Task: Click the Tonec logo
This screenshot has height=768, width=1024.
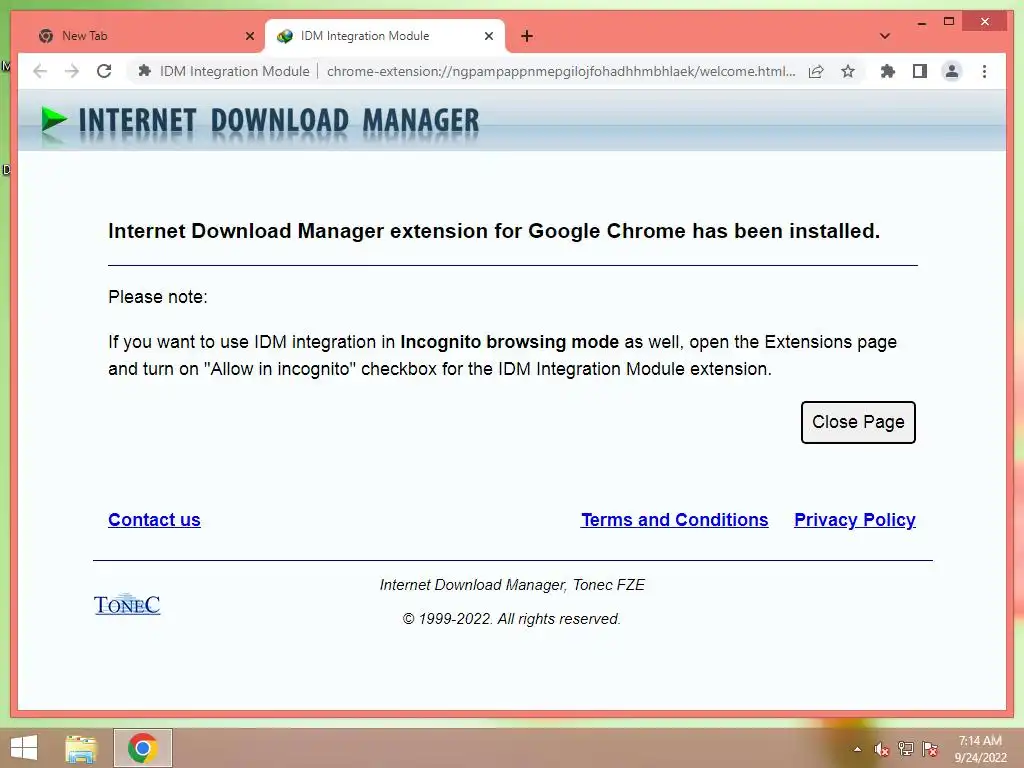Action: click(127, 604)
